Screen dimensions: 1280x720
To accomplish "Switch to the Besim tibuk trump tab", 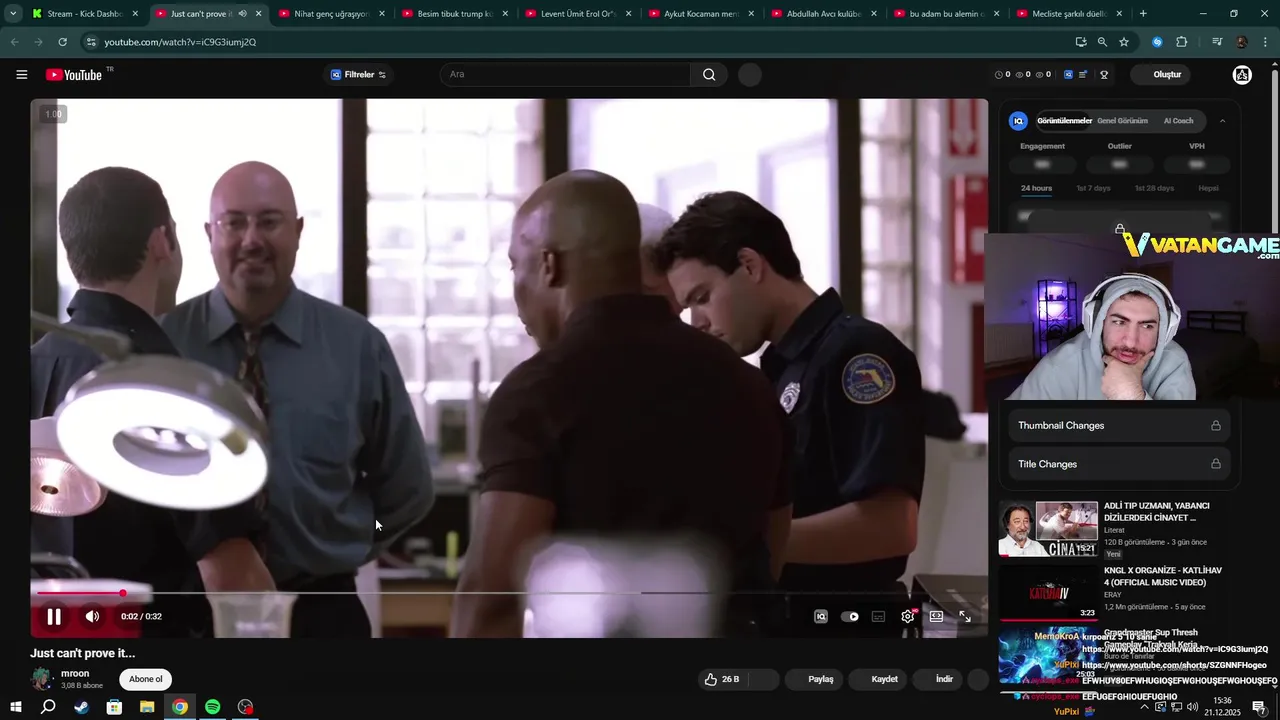I will pyautogui.click(x=455, y=14).
